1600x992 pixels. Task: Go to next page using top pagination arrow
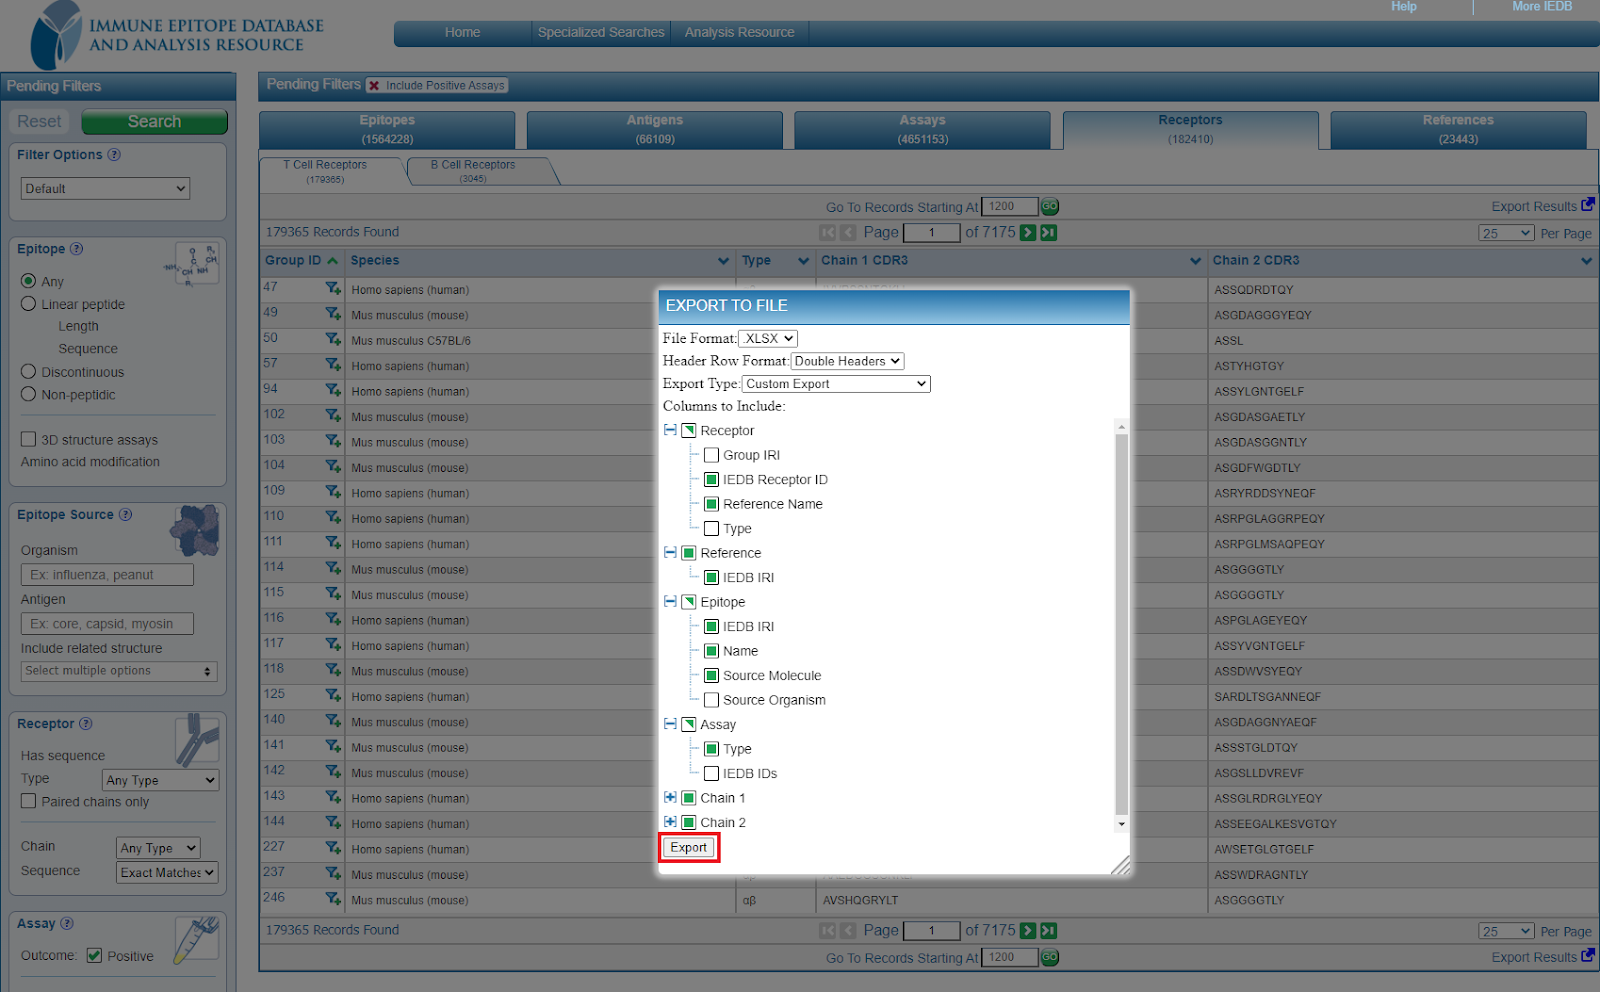tap(1027, 233)
